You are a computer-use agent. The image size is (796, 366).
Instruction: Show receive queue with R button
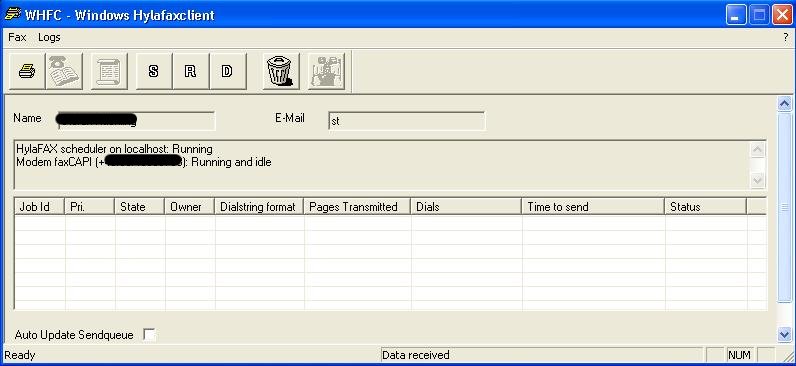(190, 72)
